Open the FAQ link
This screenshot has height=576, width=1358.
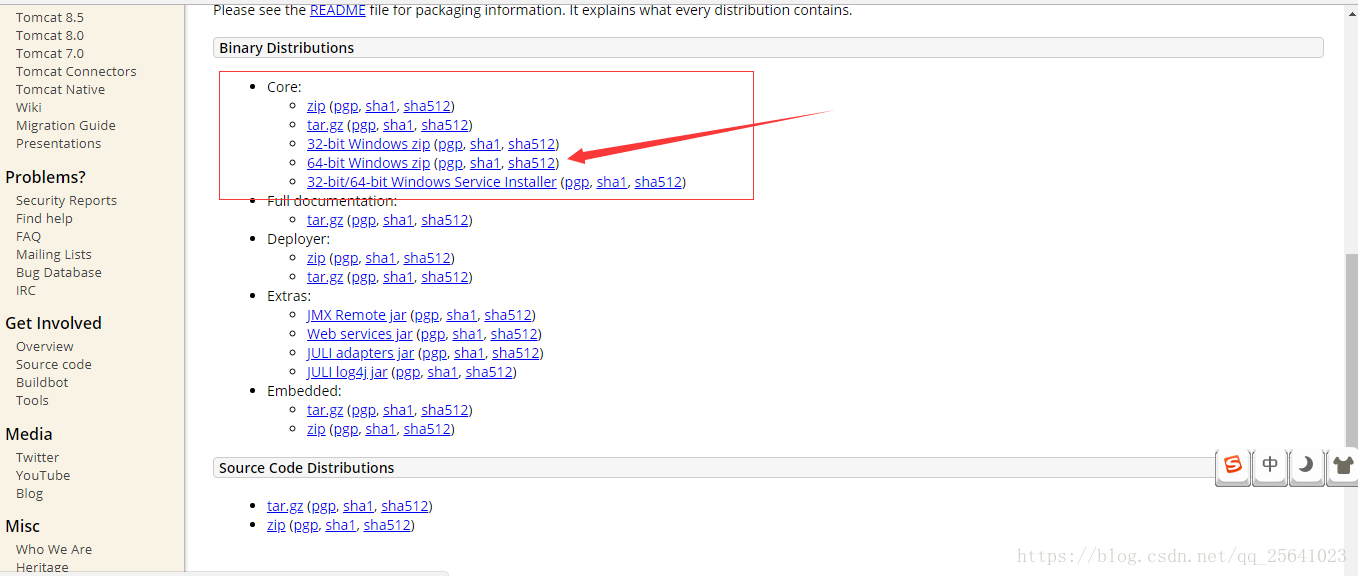tap(28, 236)
